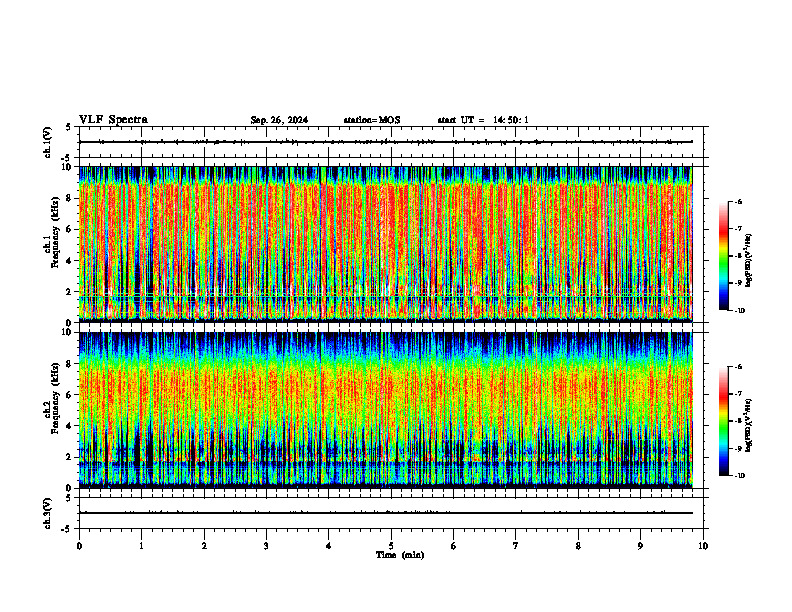This screenshot has height=612, width=792.
Task: Click the "6" kHz tick on the ch.1 frequency axis
Action: pyautogui.click(x=70, y=230)
